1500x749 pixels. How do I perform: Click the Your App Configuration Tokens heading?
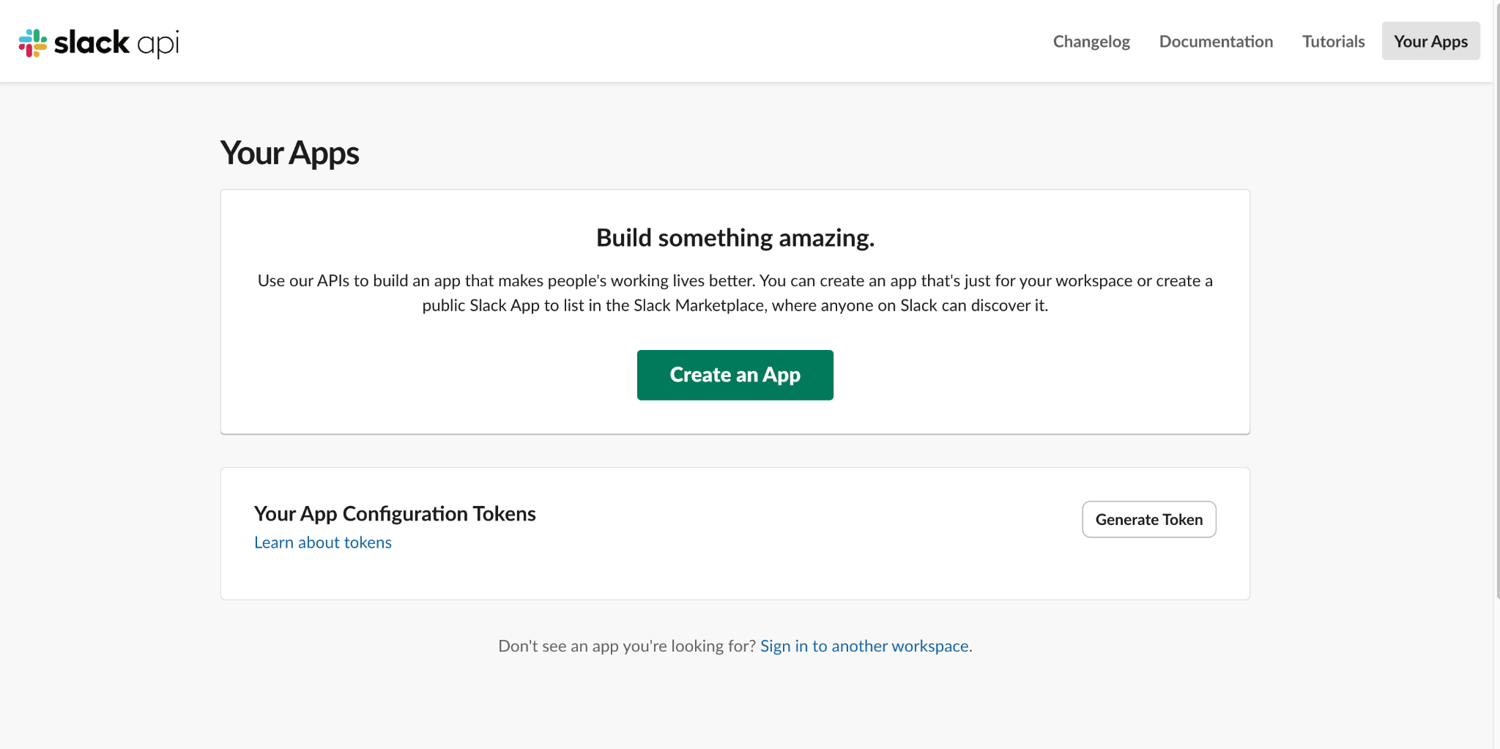pyautogui.click(x=395, y=513)
